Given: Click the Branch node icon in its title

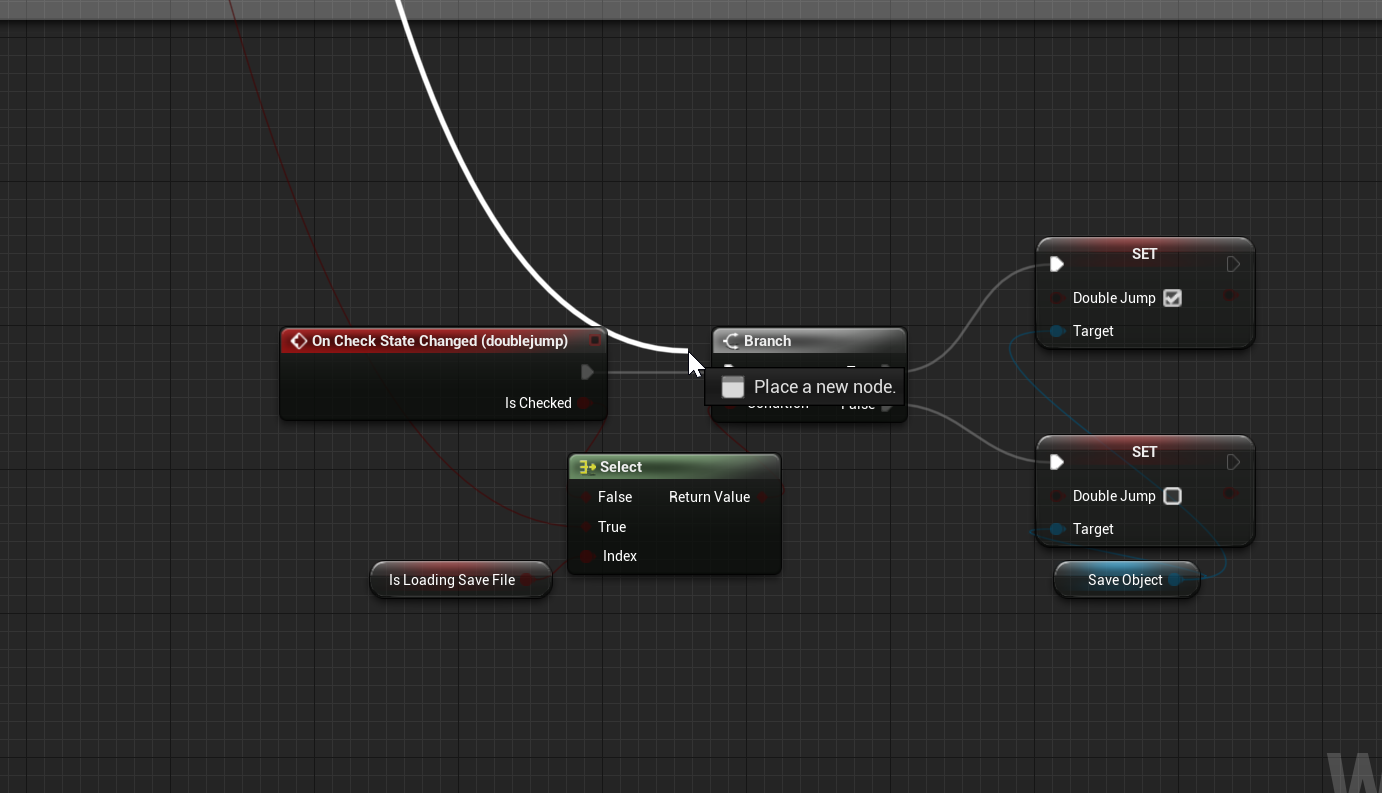Looking at the screenshot, I should click(731, 341).
